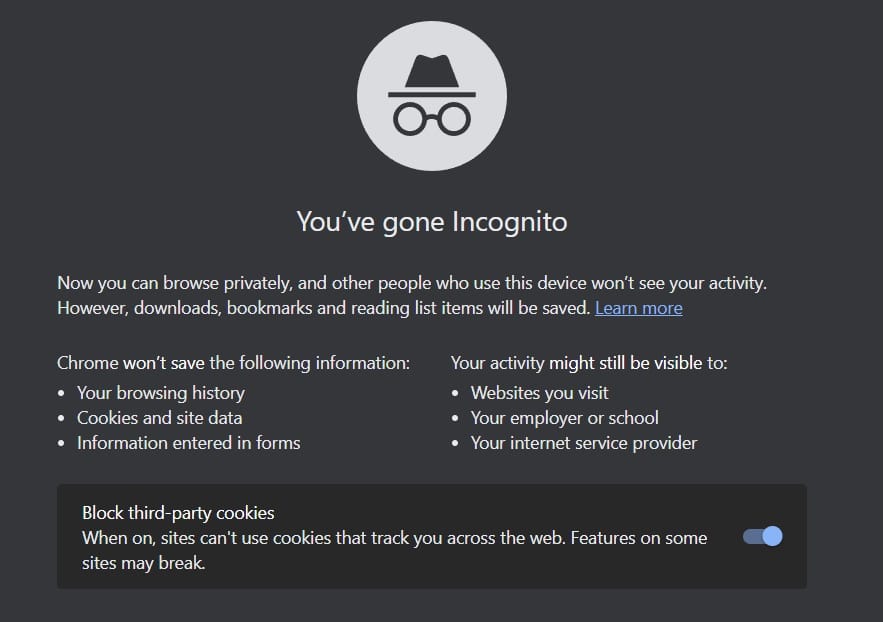Select the Information entered in forms item
This screenshot has height=622, width=883.
click(188, 443)
